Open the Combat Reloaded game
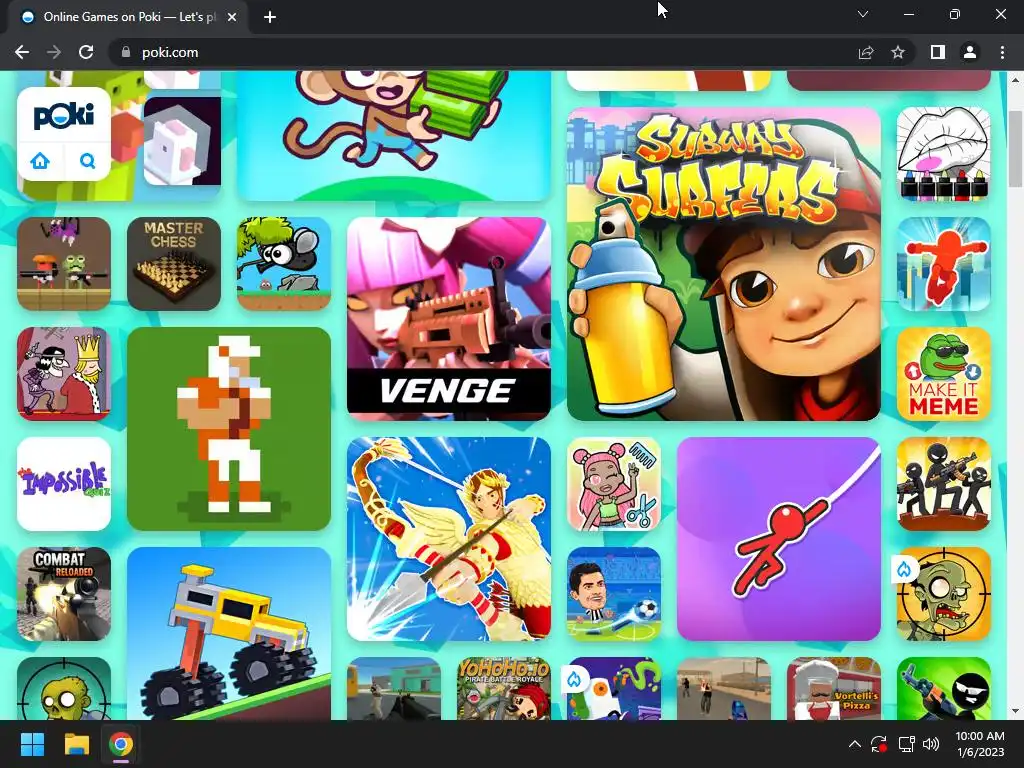Image resolution: width=1024 pixels, height=768 pixels. tap(64, 594)
